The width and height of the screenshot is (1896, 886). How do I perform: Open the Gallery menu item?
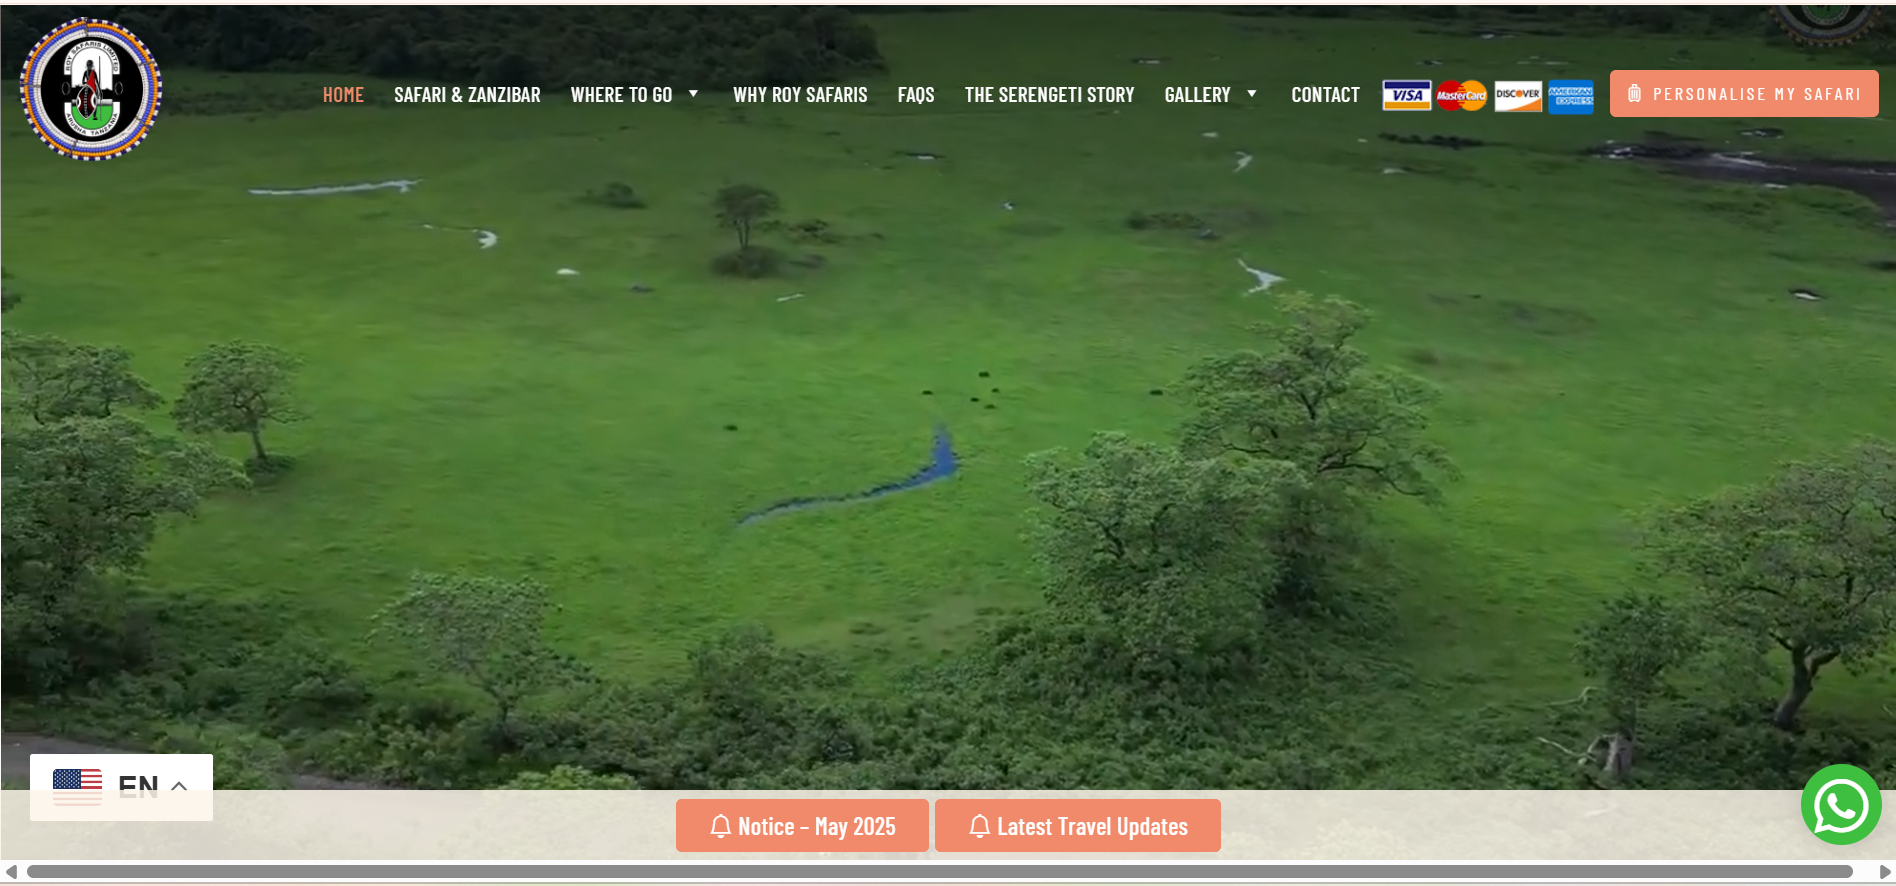(1197, 95)
